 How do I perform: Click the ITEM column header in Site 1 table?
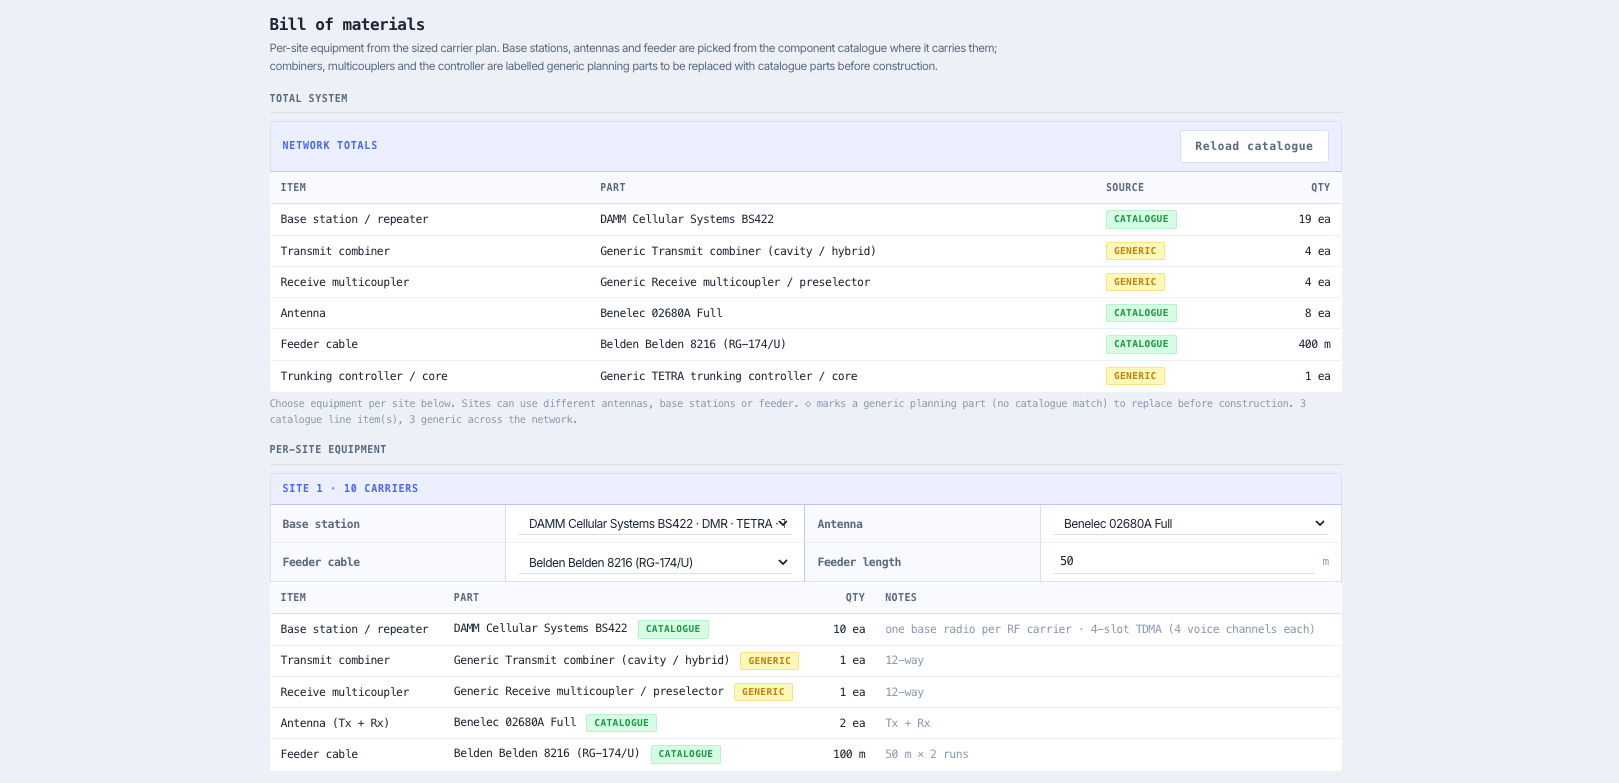pyautogui.click(x=293, y=598)
